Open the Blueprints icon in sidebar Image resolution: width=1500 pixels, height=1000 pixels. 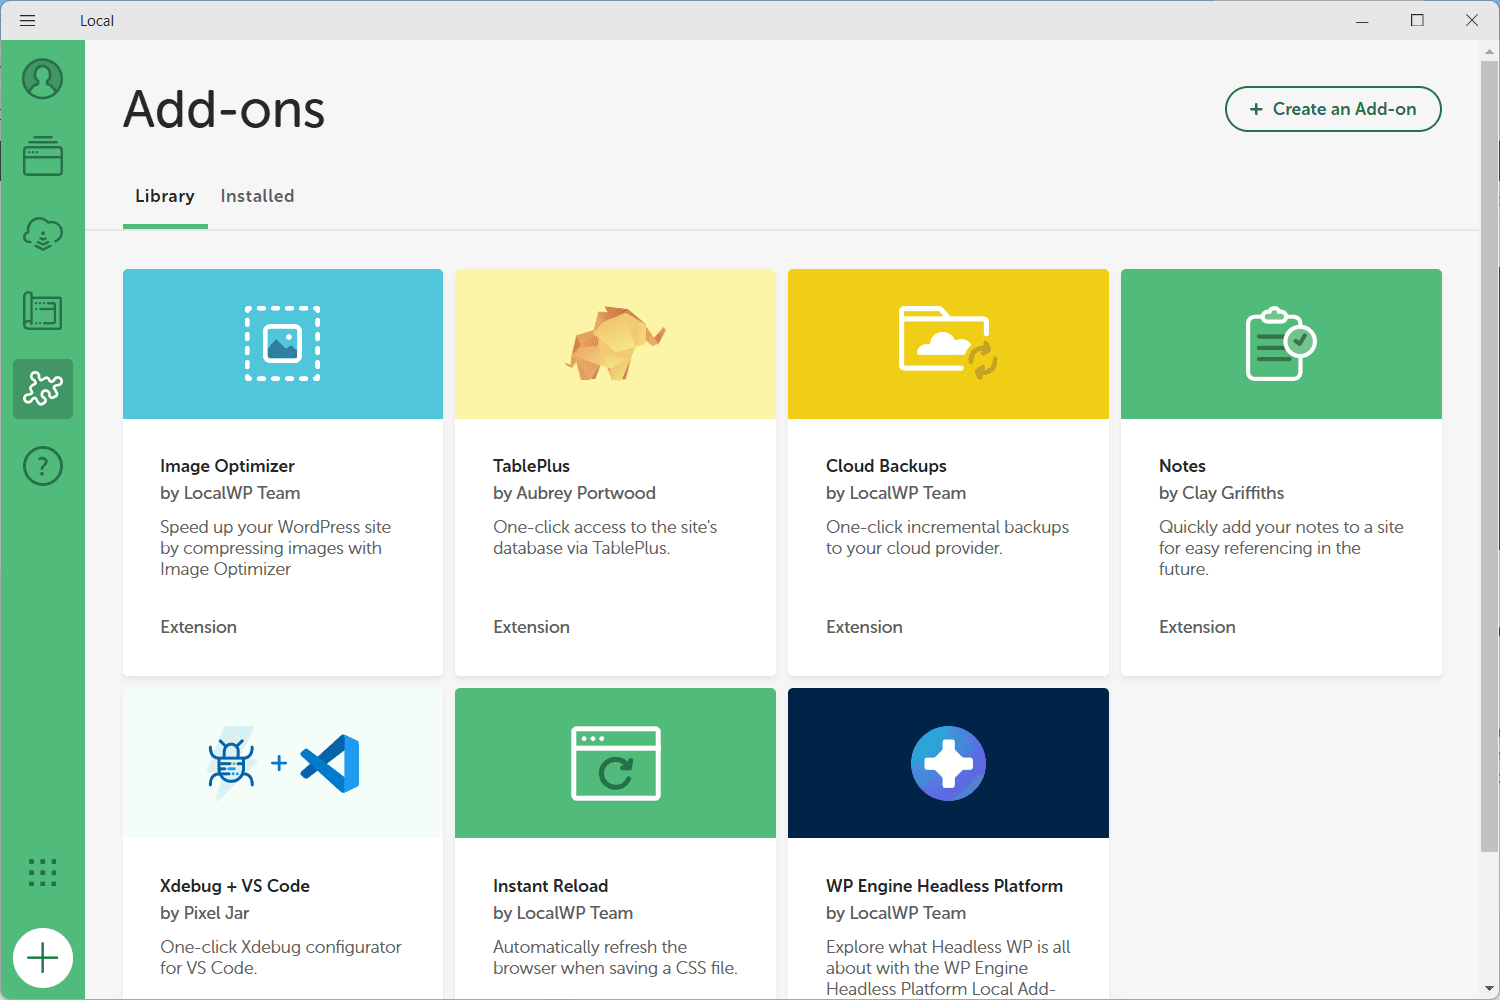[x=43, y=311]
